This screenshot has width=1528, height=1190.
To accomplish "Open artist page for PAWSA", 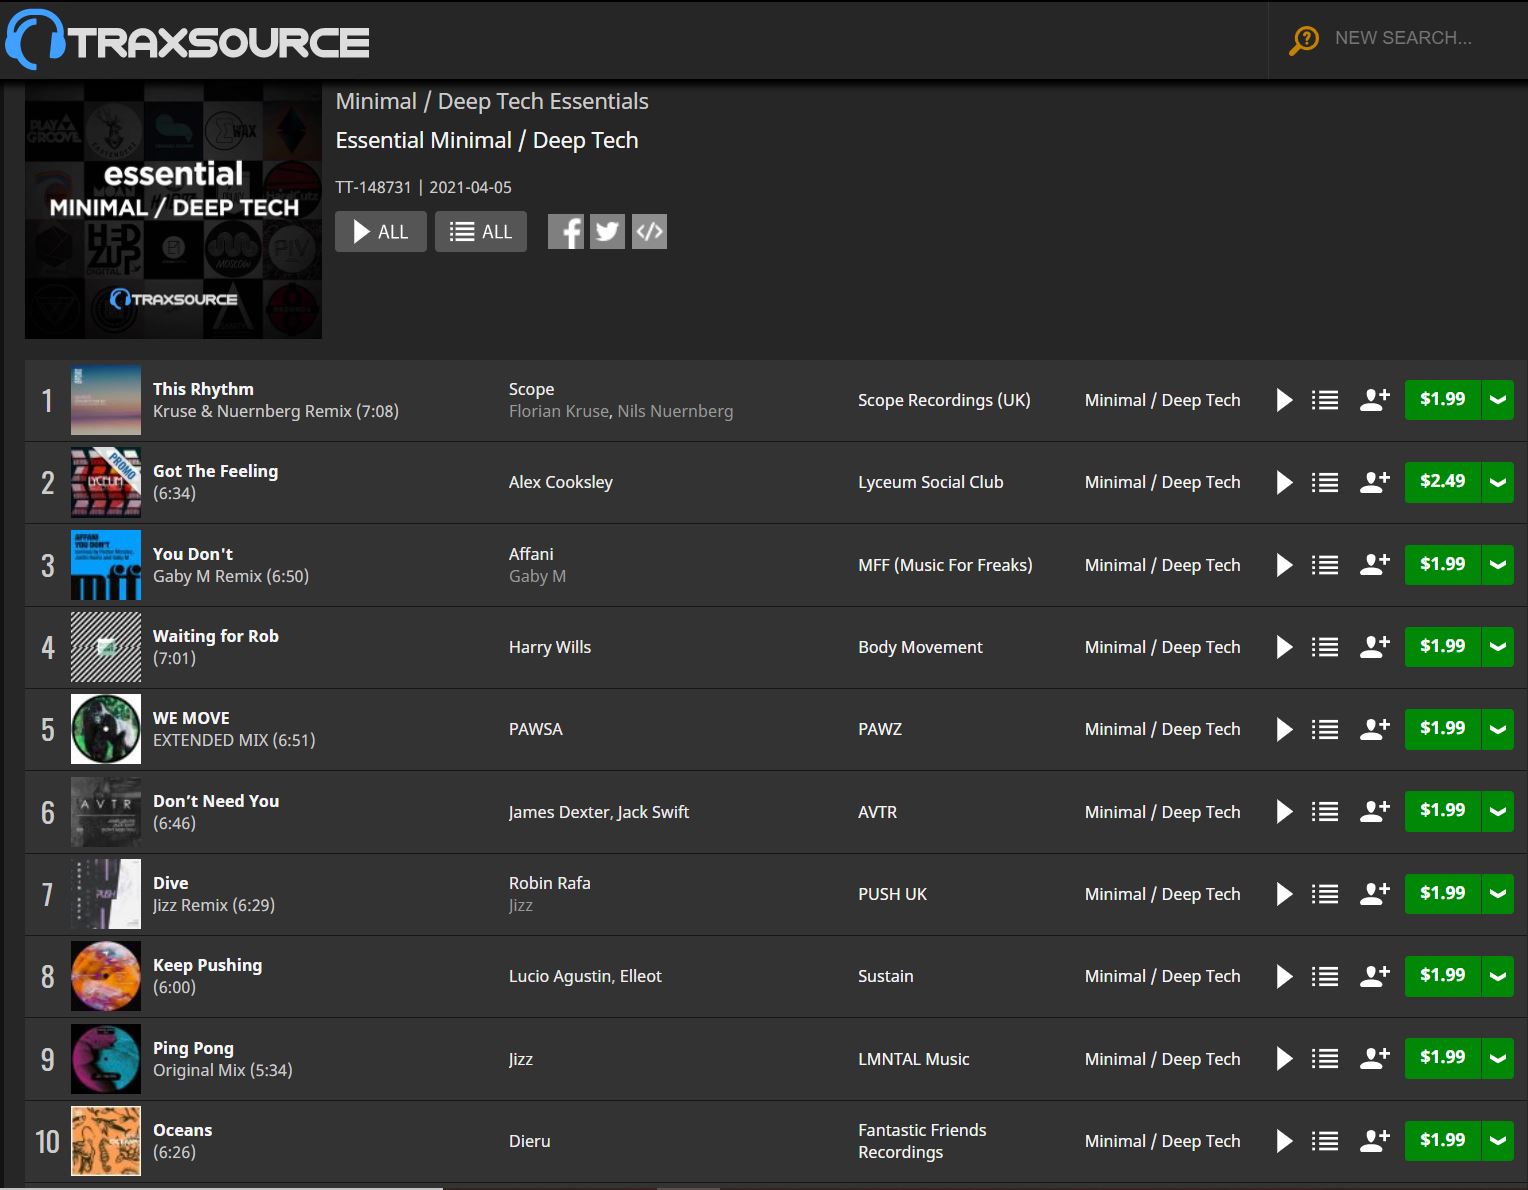I will point(536,729).
